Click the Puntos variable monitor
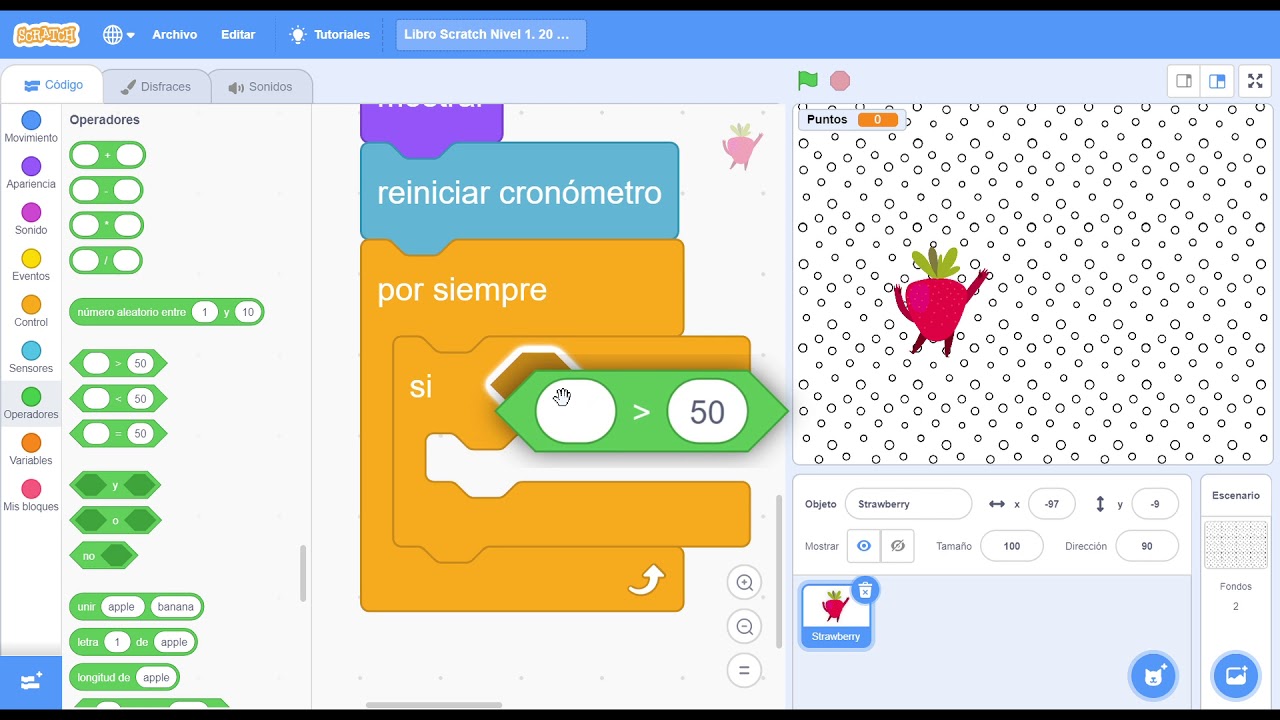The image size is (1280, 720). [851, 119]
